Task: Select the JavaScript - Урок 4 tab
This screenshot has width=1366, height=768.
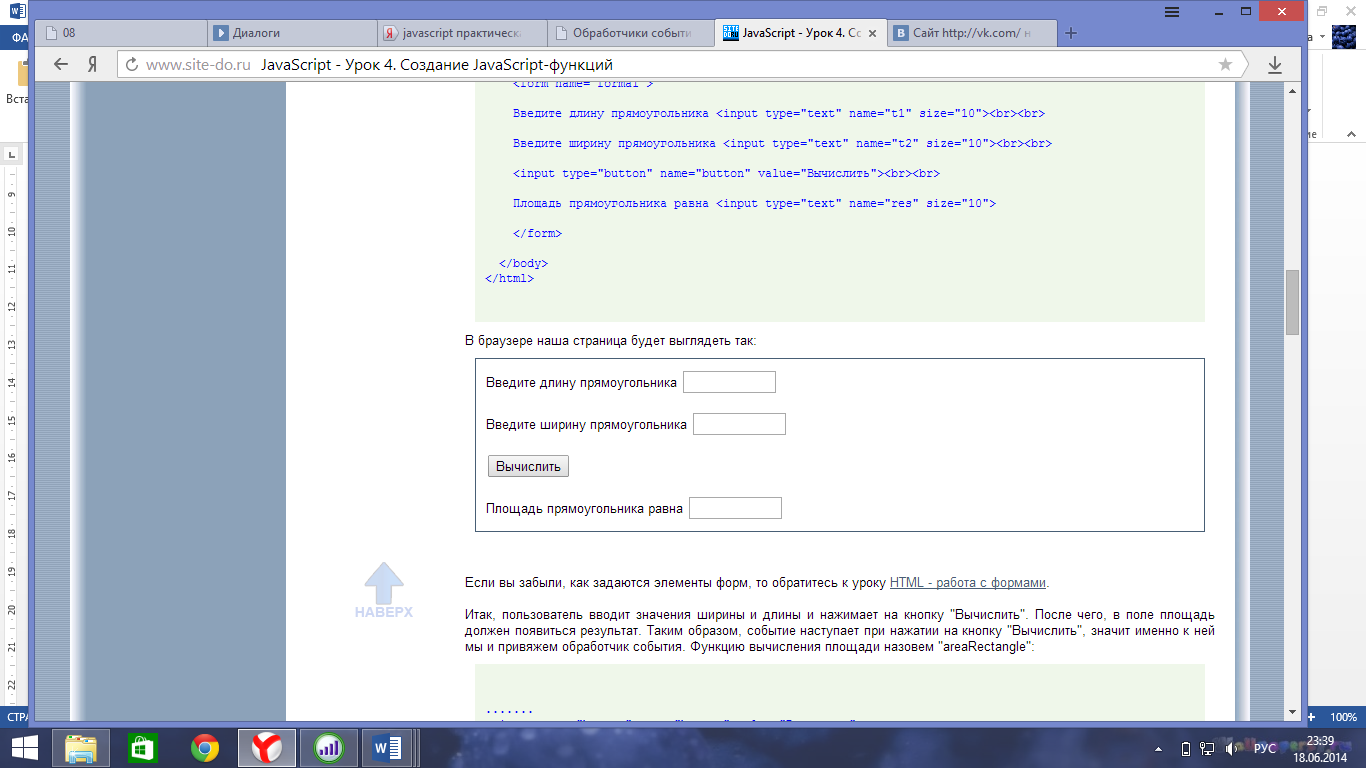Action: (x=801, y=33)
